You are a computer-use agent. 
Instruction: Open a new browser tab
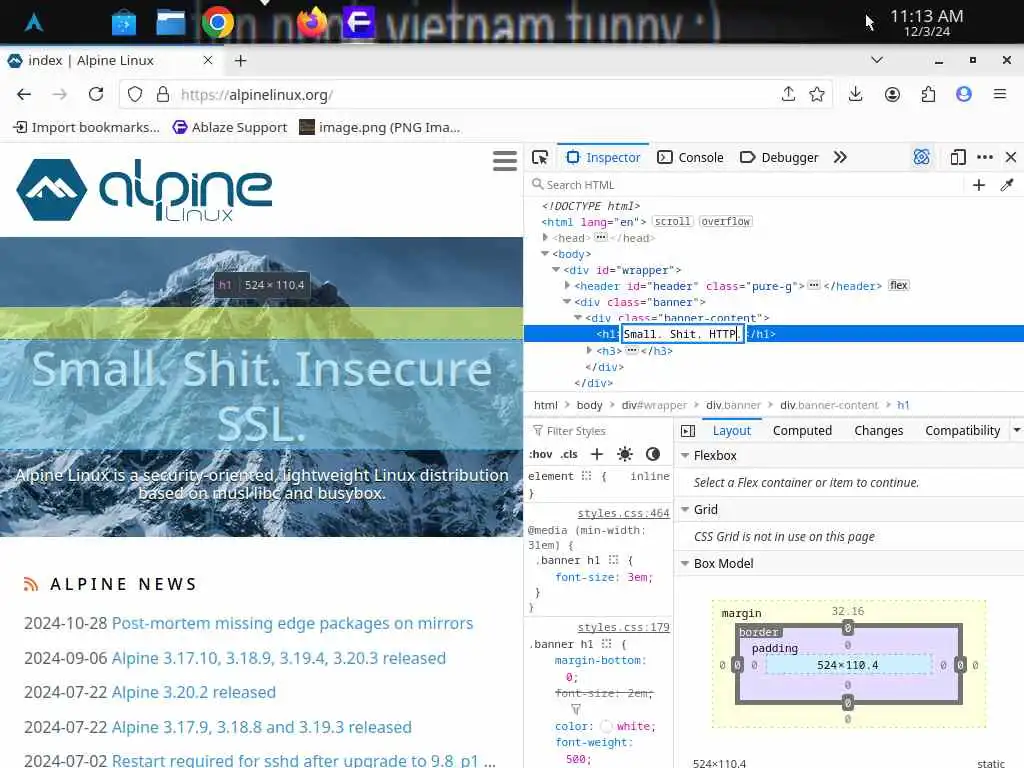pyautogui.click(x=240, y=61)
